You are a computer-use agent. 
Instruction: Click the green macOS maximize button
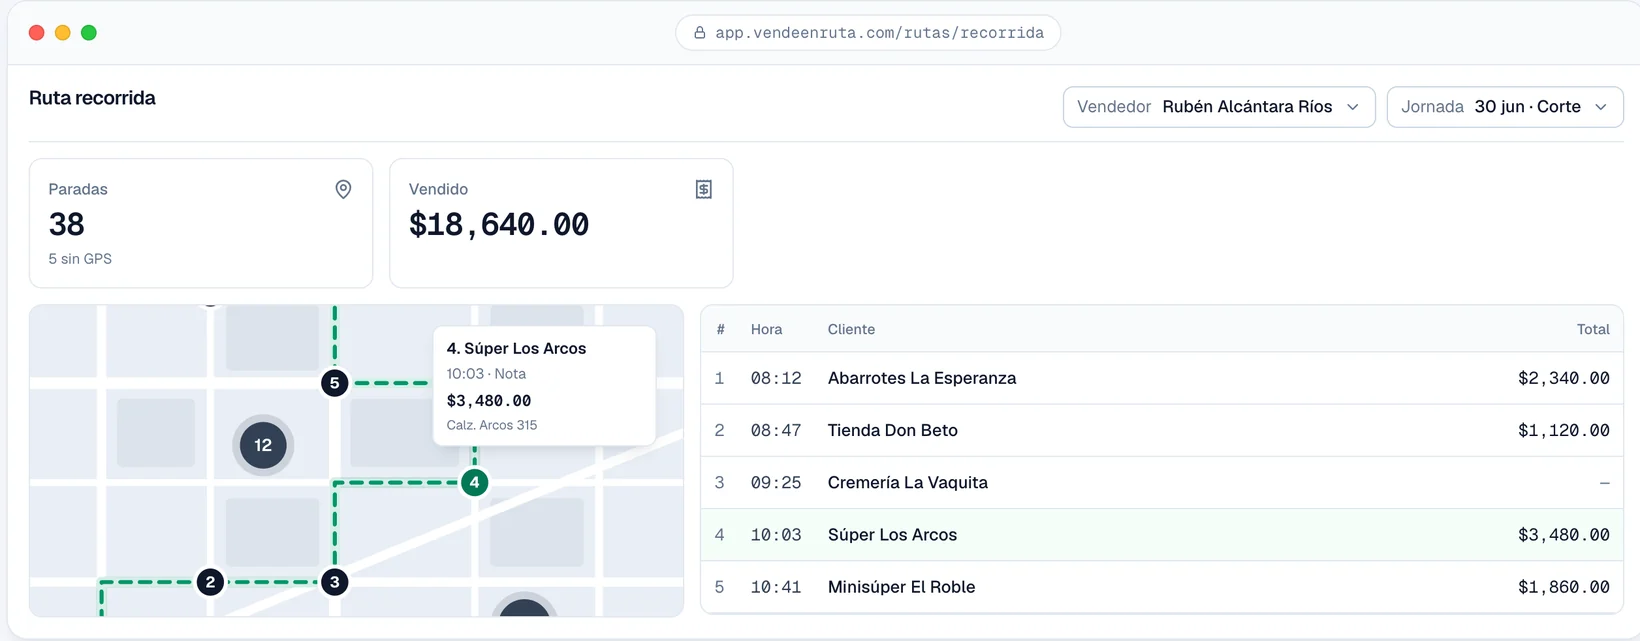tap(89, 33)
